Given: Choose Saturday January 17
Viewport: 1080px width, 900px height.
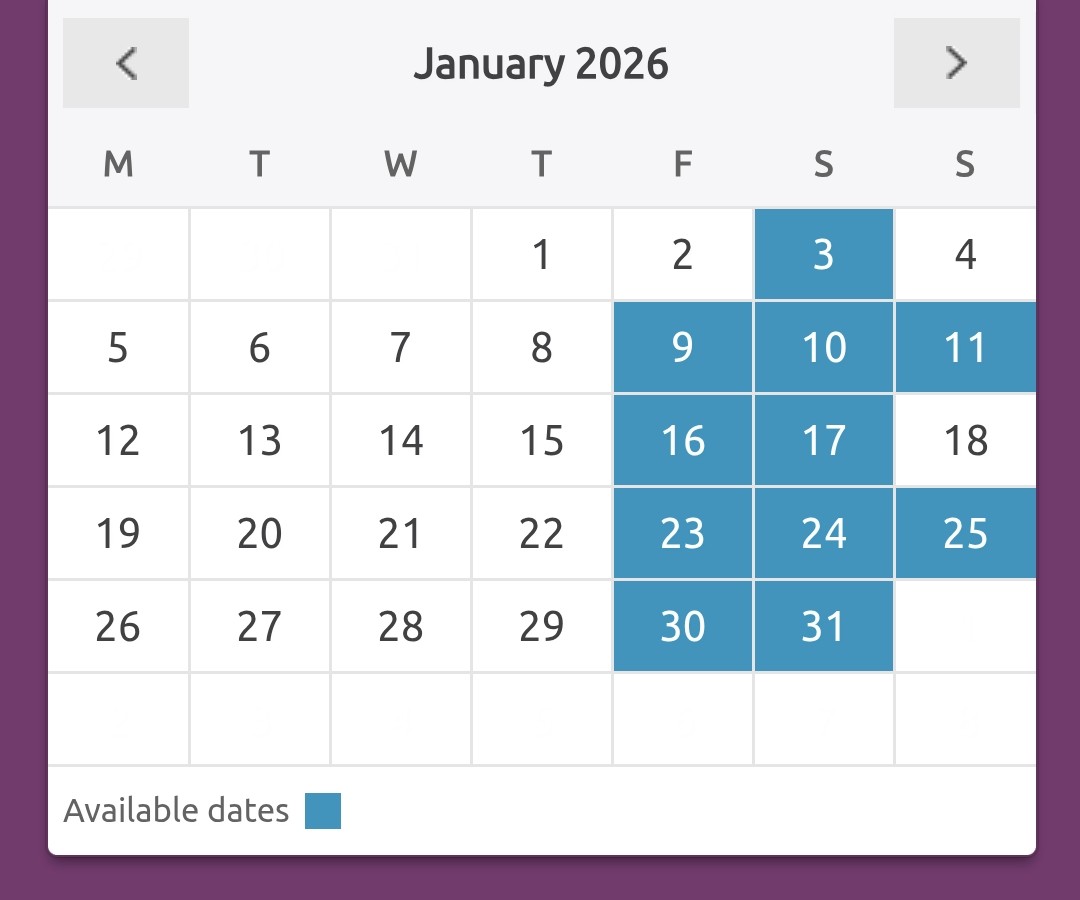Looking at the screenshot, I should 823,441.
